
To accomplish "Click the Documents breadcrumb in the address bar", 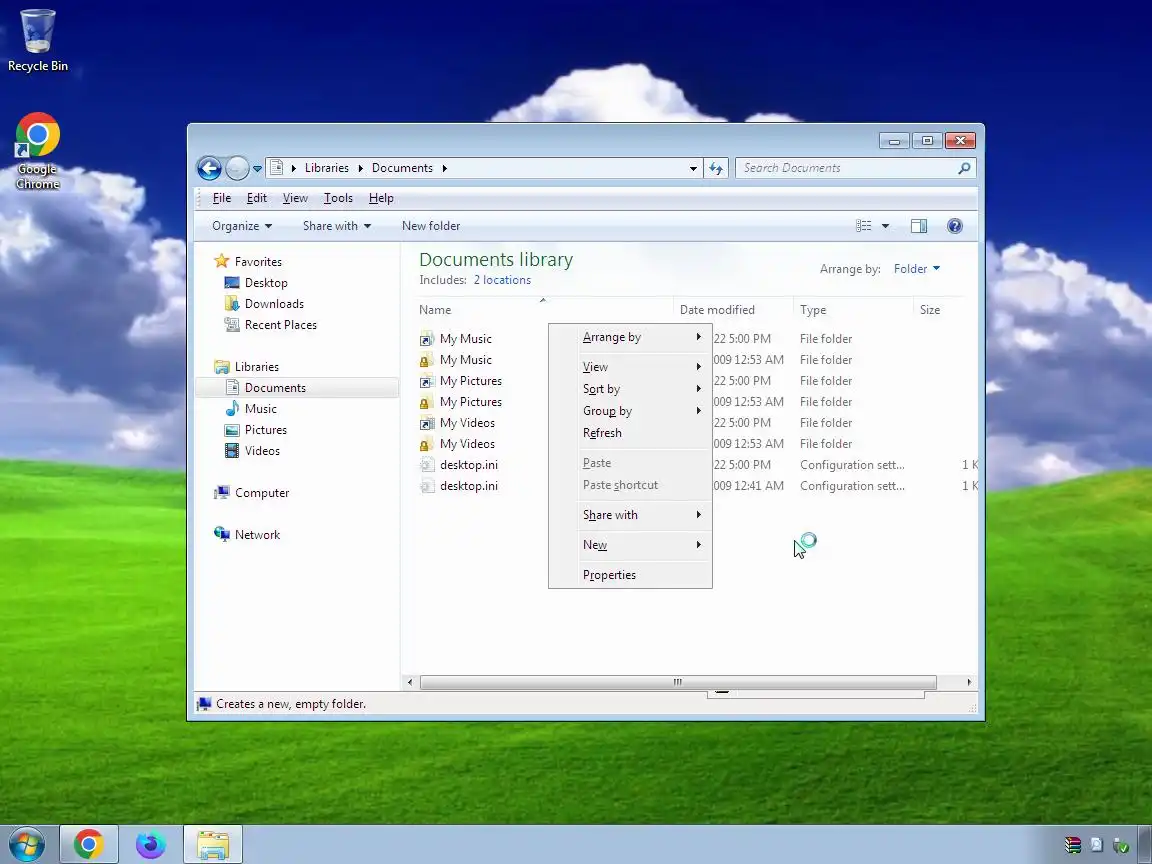I will (402, 168).
